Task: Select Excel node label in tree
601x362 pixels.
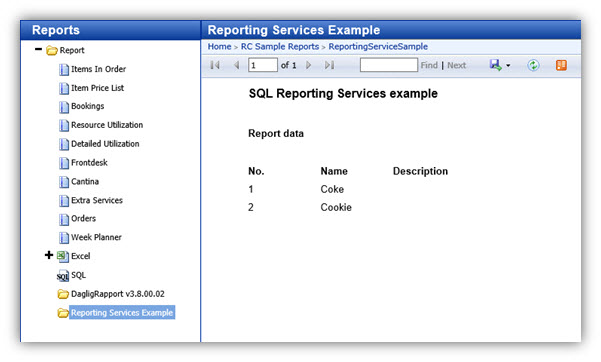Action: (81, 256)
